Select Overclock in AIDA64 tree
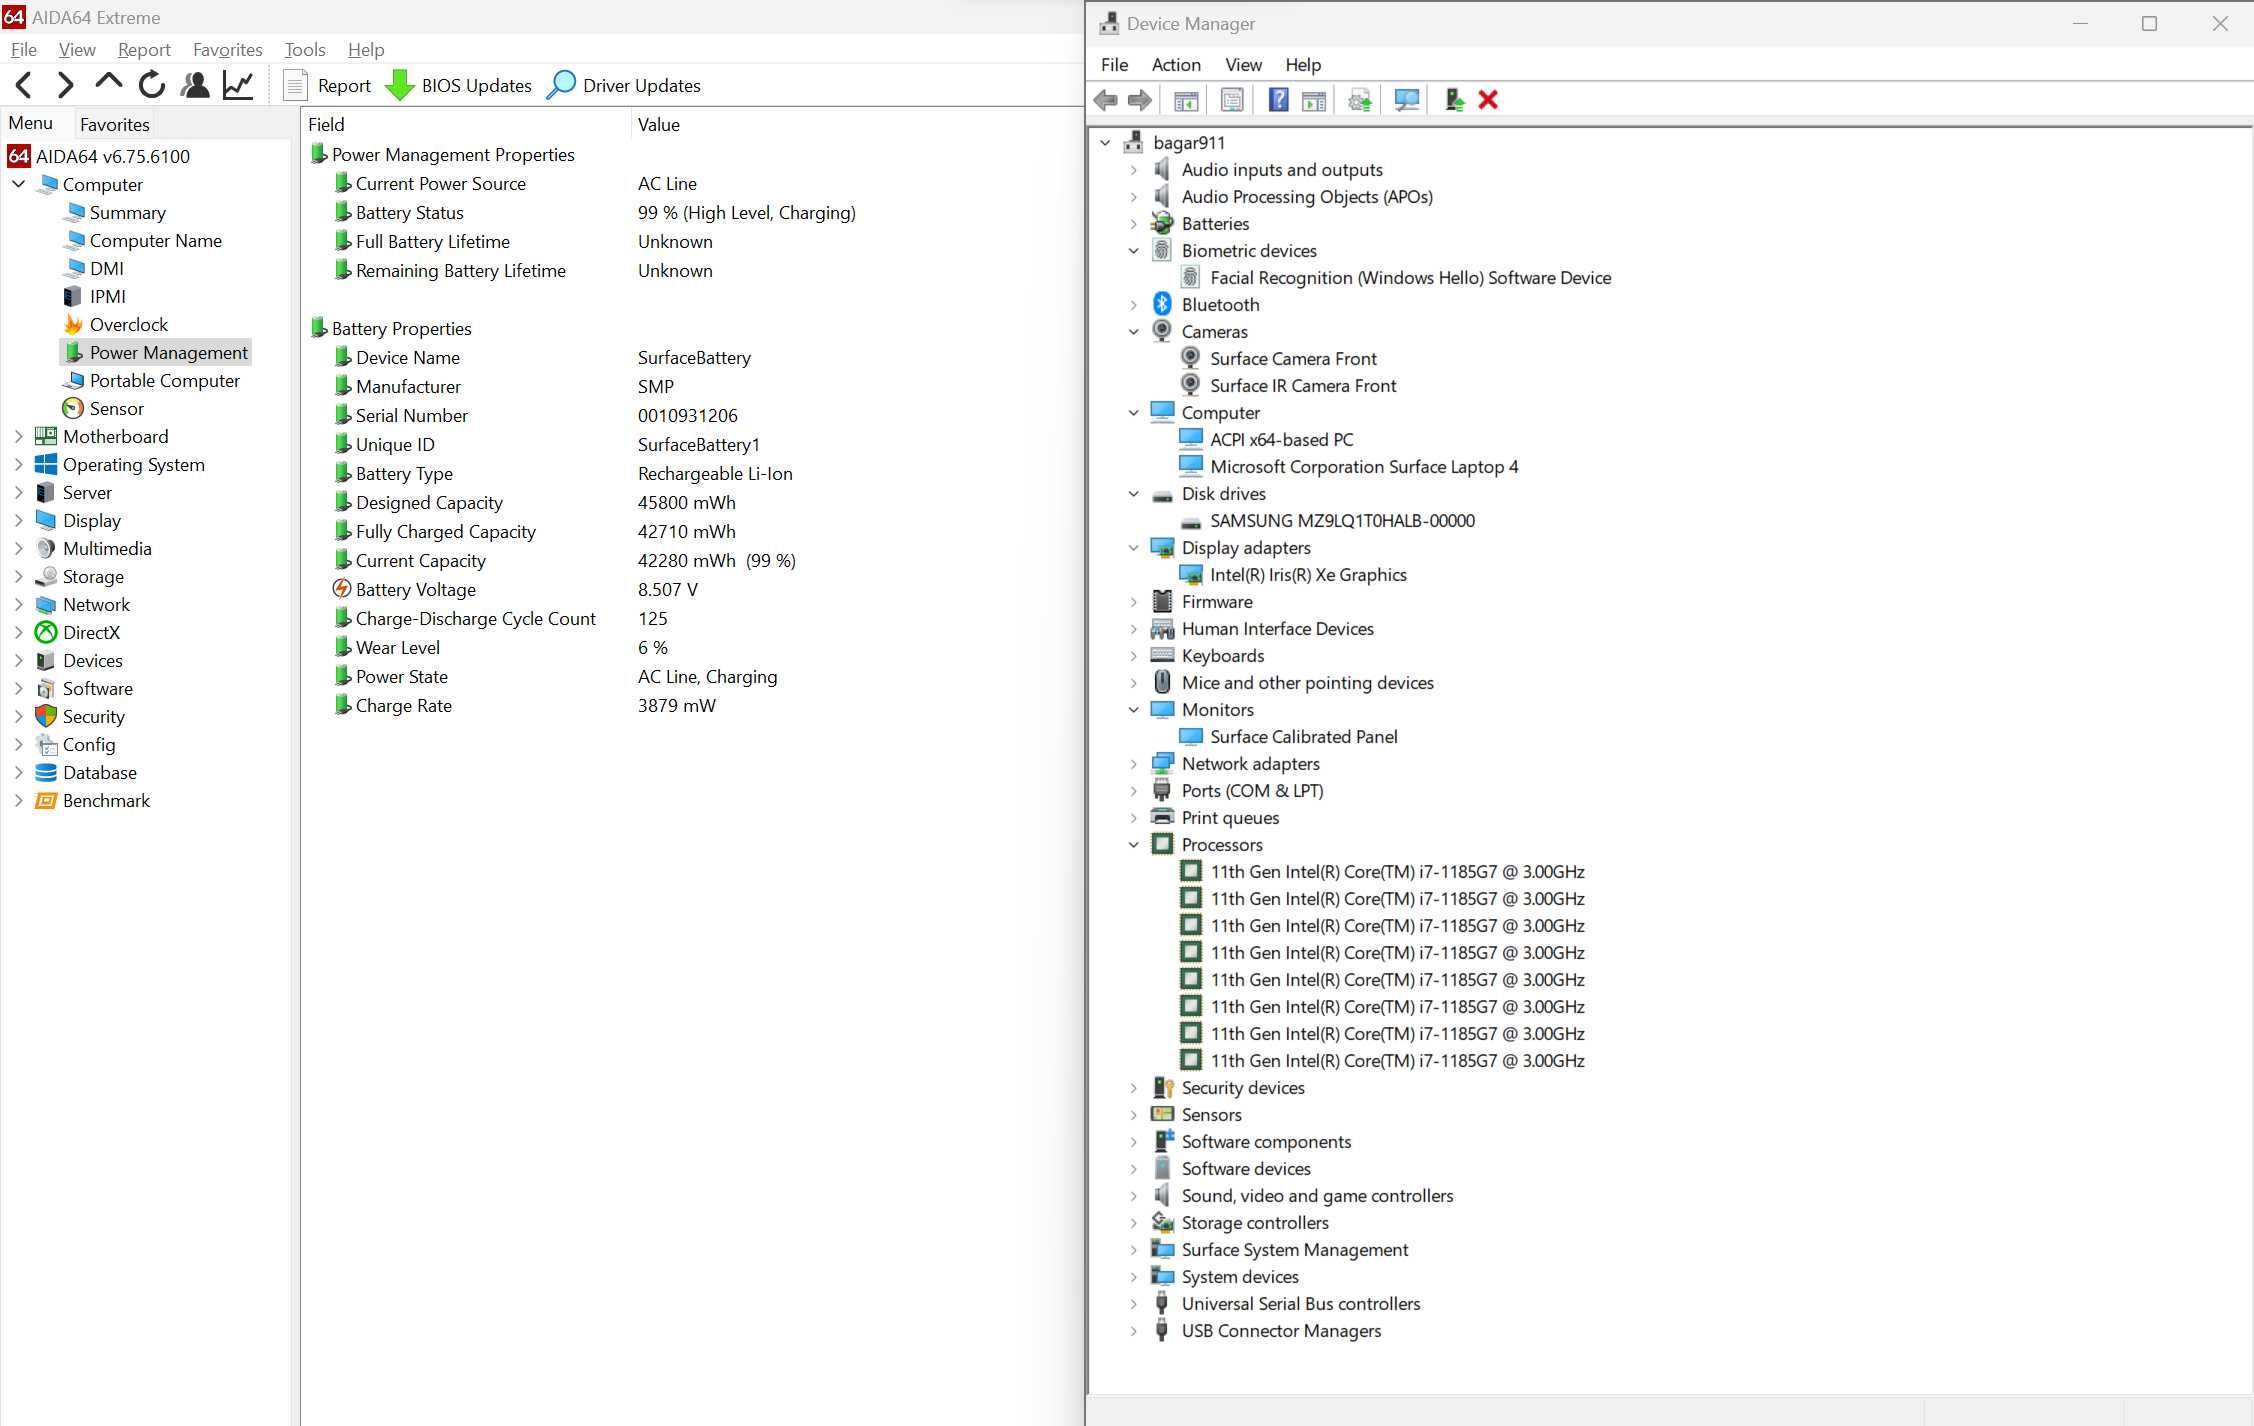The width and height of the screenshot is (2254, 1426). click(x=128, y=324)
